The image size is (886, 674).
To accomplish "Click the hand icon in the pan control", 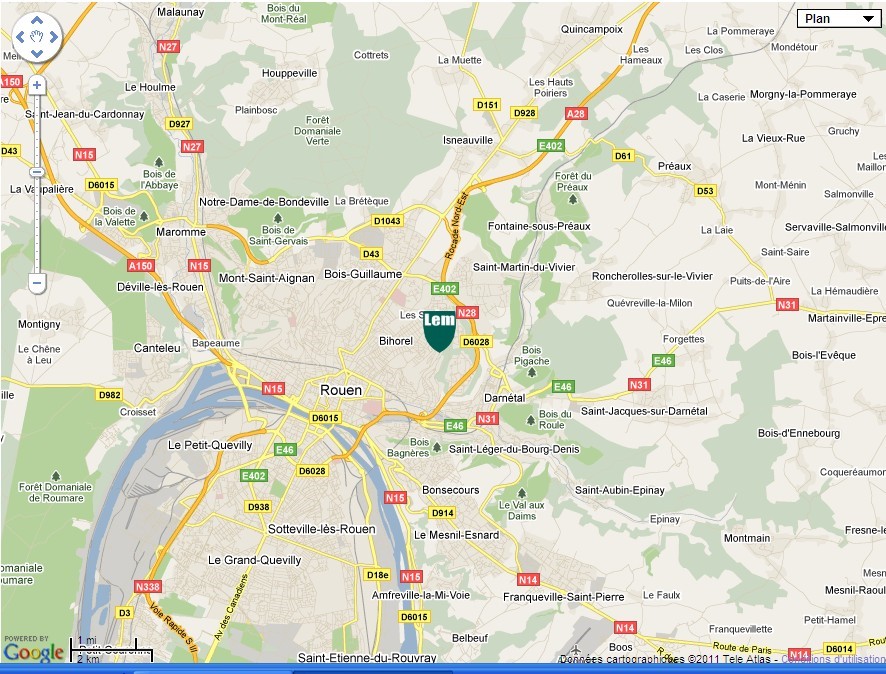I will [x=37, y=37].
